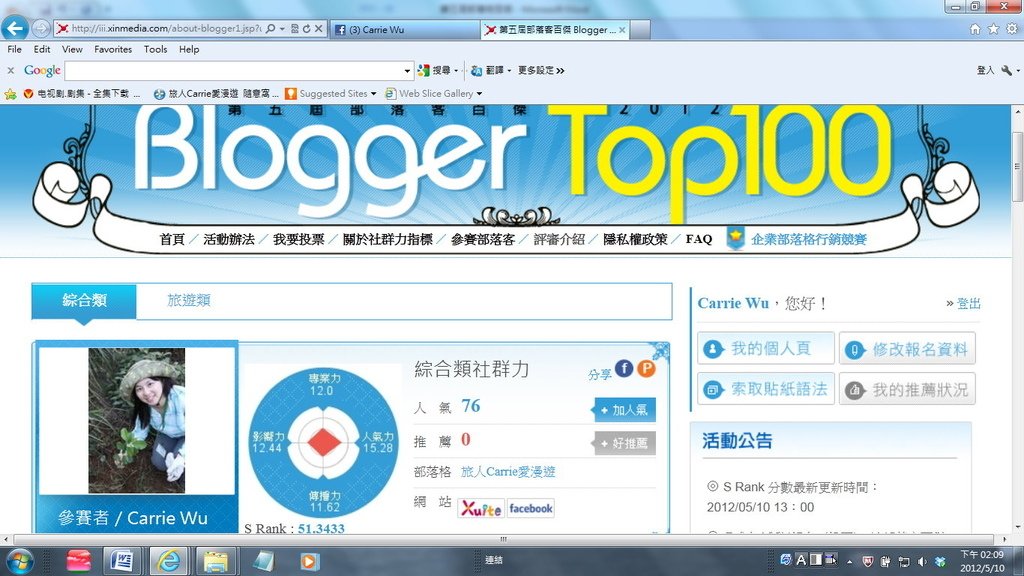Image resolution: width=1024 pixels, height=576 pixels.
Task: Expand 更多設定 more settings chevron
Action: 560,71
